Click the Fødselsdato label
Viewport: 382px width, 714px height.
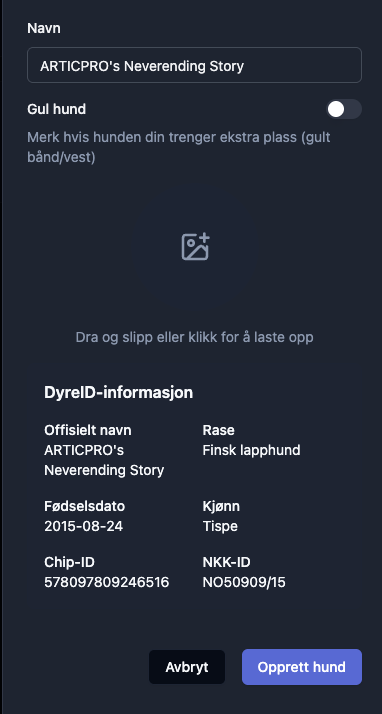[x=84, y=506]
